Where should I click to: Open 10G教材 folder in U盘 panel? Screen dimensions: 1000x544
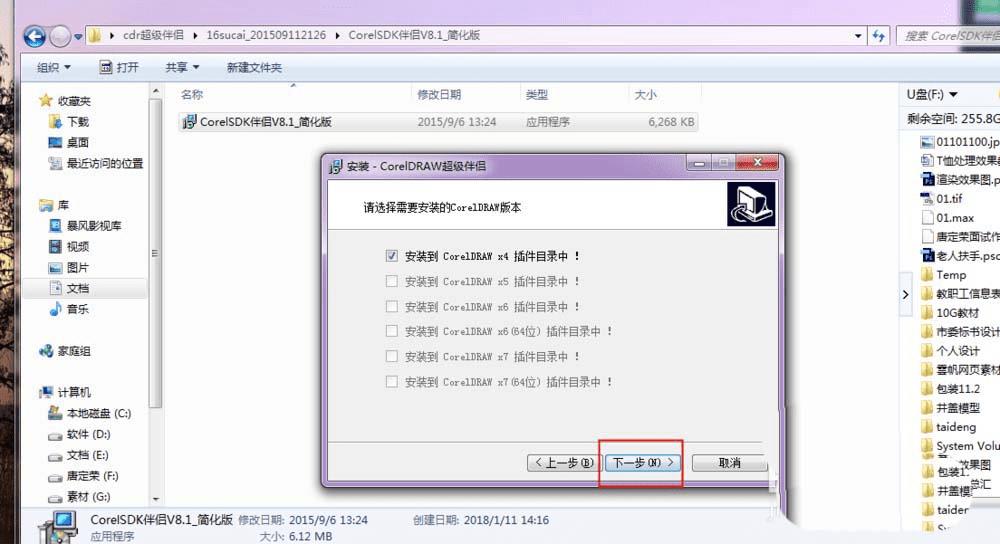tap(950, 313)
